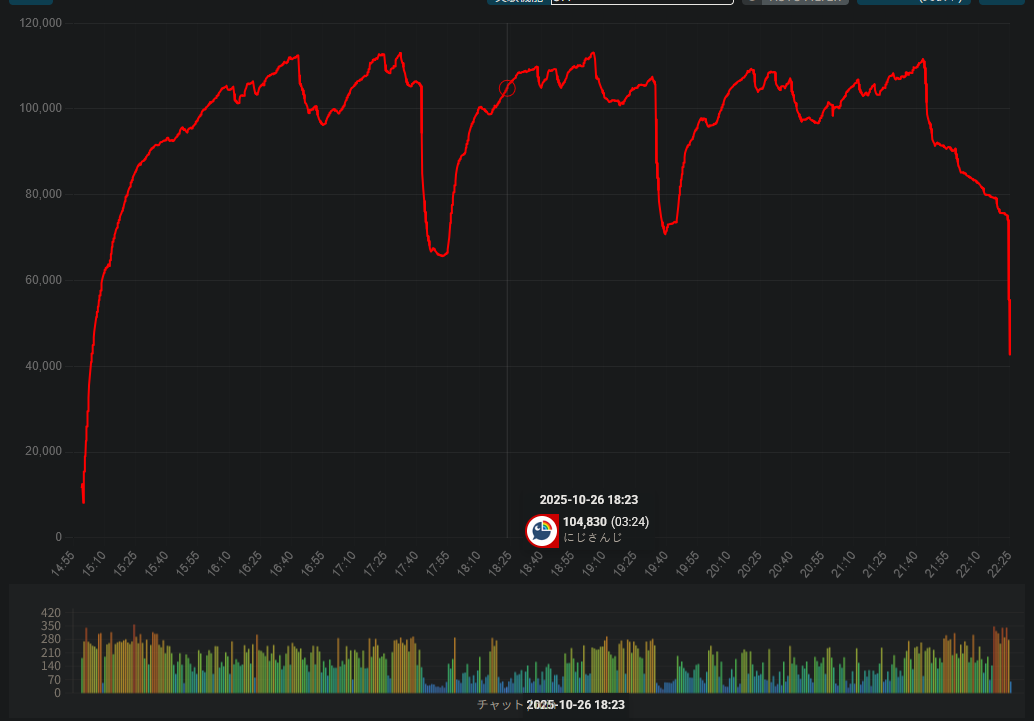The image size is (1034, 721).
Task: Click the highlighted data point circle on the red line
Action: pos(507,88)
